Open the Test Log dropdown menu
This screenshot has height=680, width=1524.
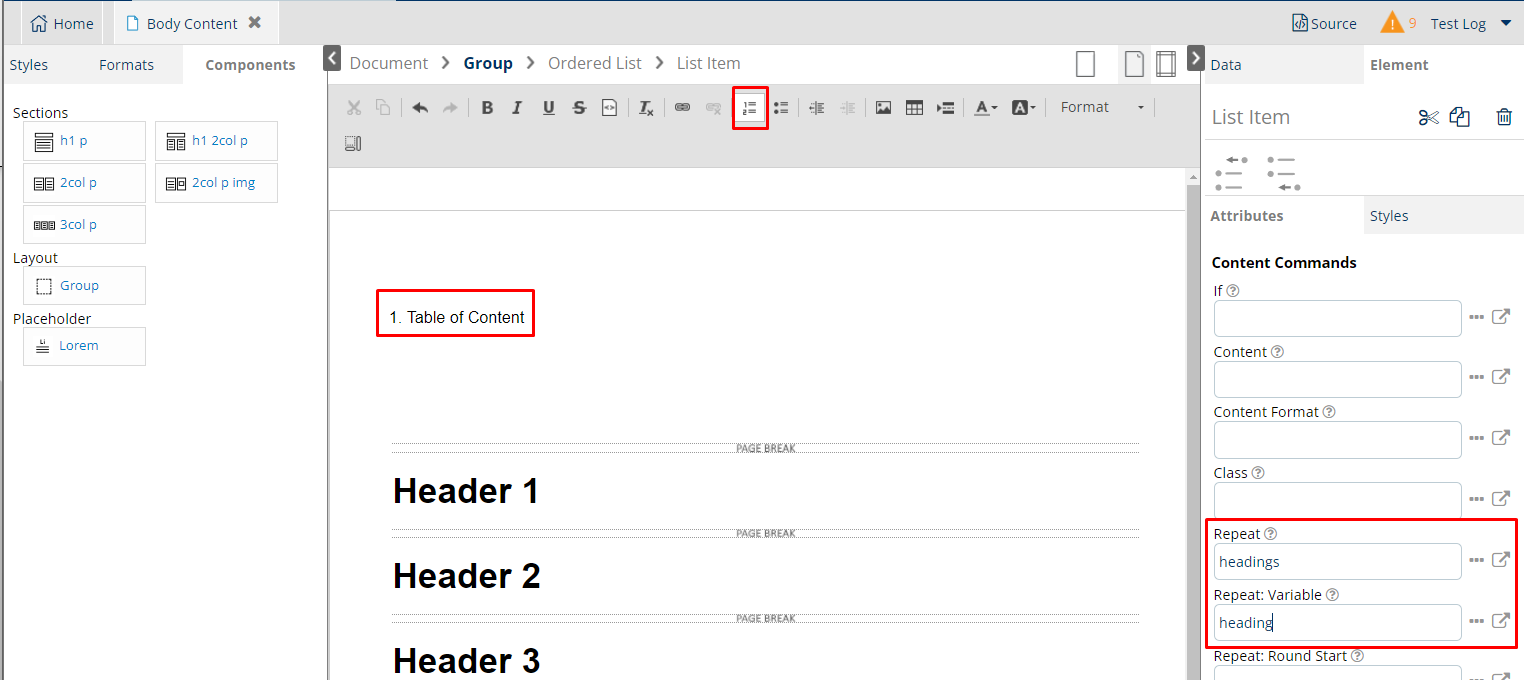[x=1506, y=23]
